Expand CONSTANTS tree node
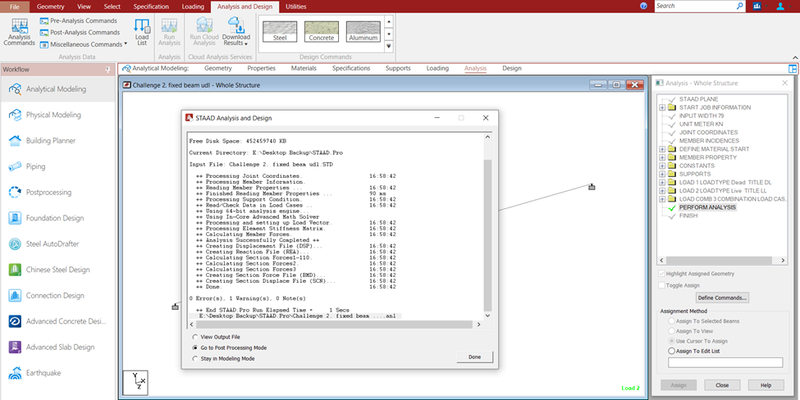Screen dimensions: 800x400 pyautogui.click(x=662, y=166)
